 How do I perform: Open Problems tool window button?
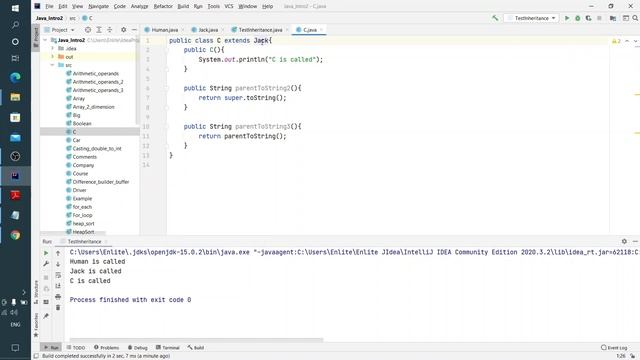(x=107, y=347)
